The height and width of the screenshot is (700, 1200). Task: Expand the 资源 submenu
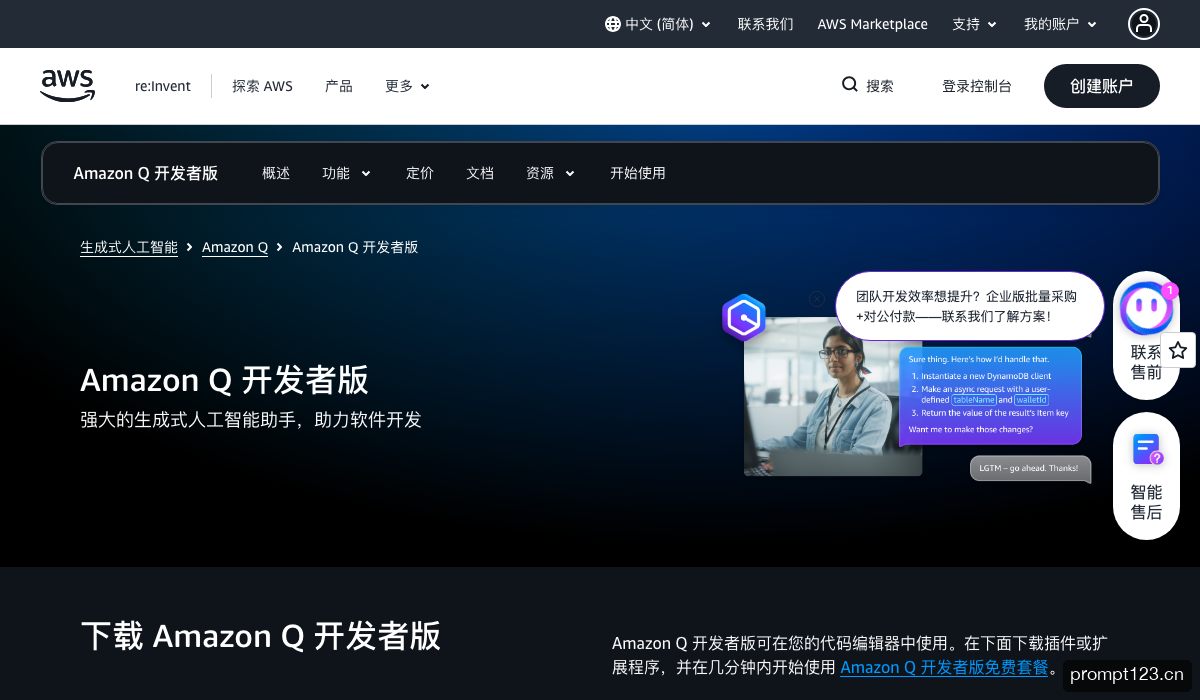550,173
